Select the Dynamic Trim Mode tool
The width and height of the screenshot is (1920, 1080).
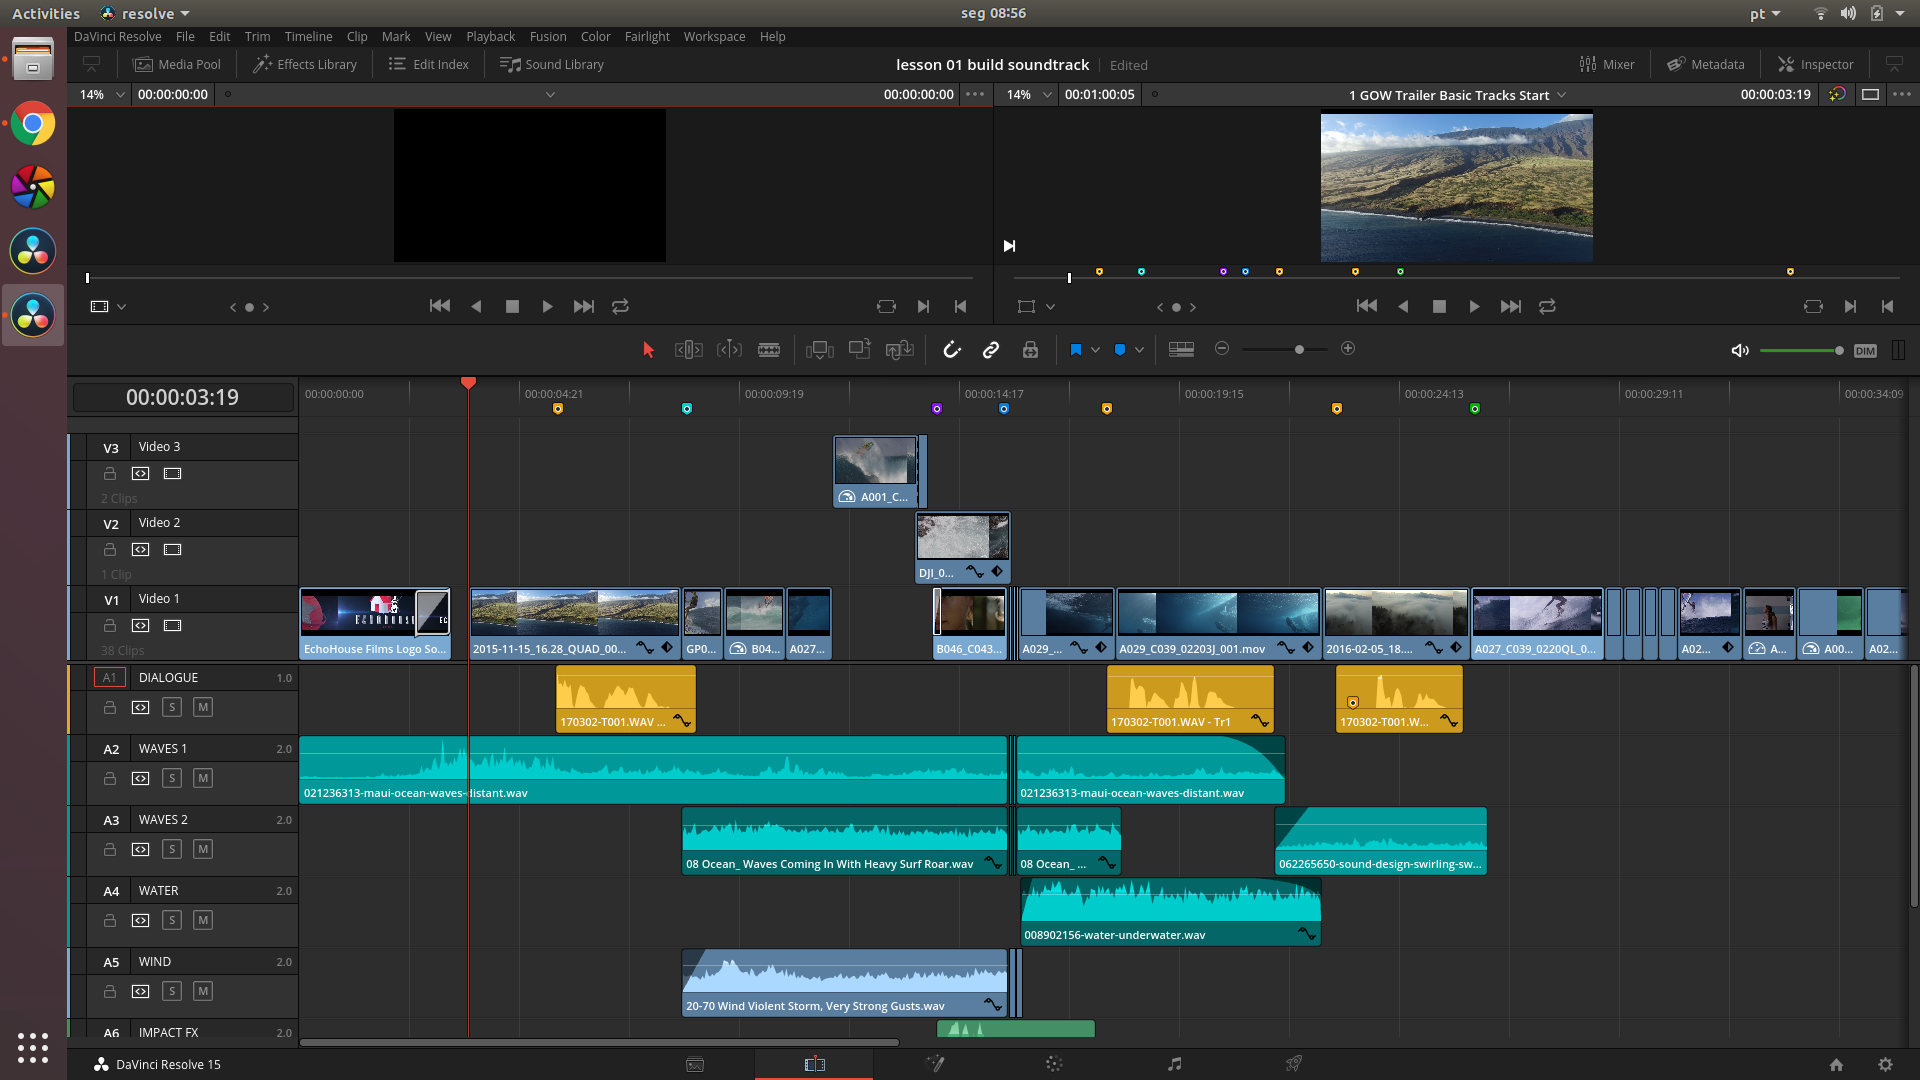coord(729,349)
